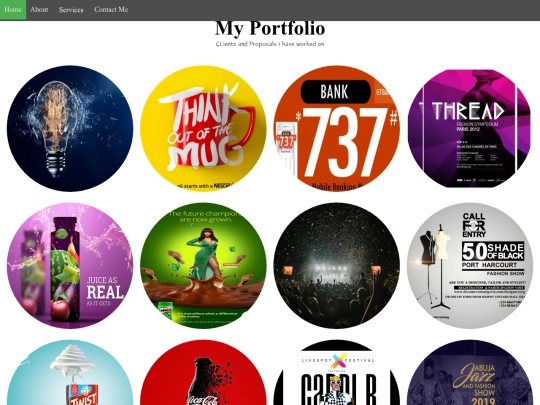Open the concert crowd photo thumbnail
This screenshot has height=405, width=540.
click(x=337, y=266)
